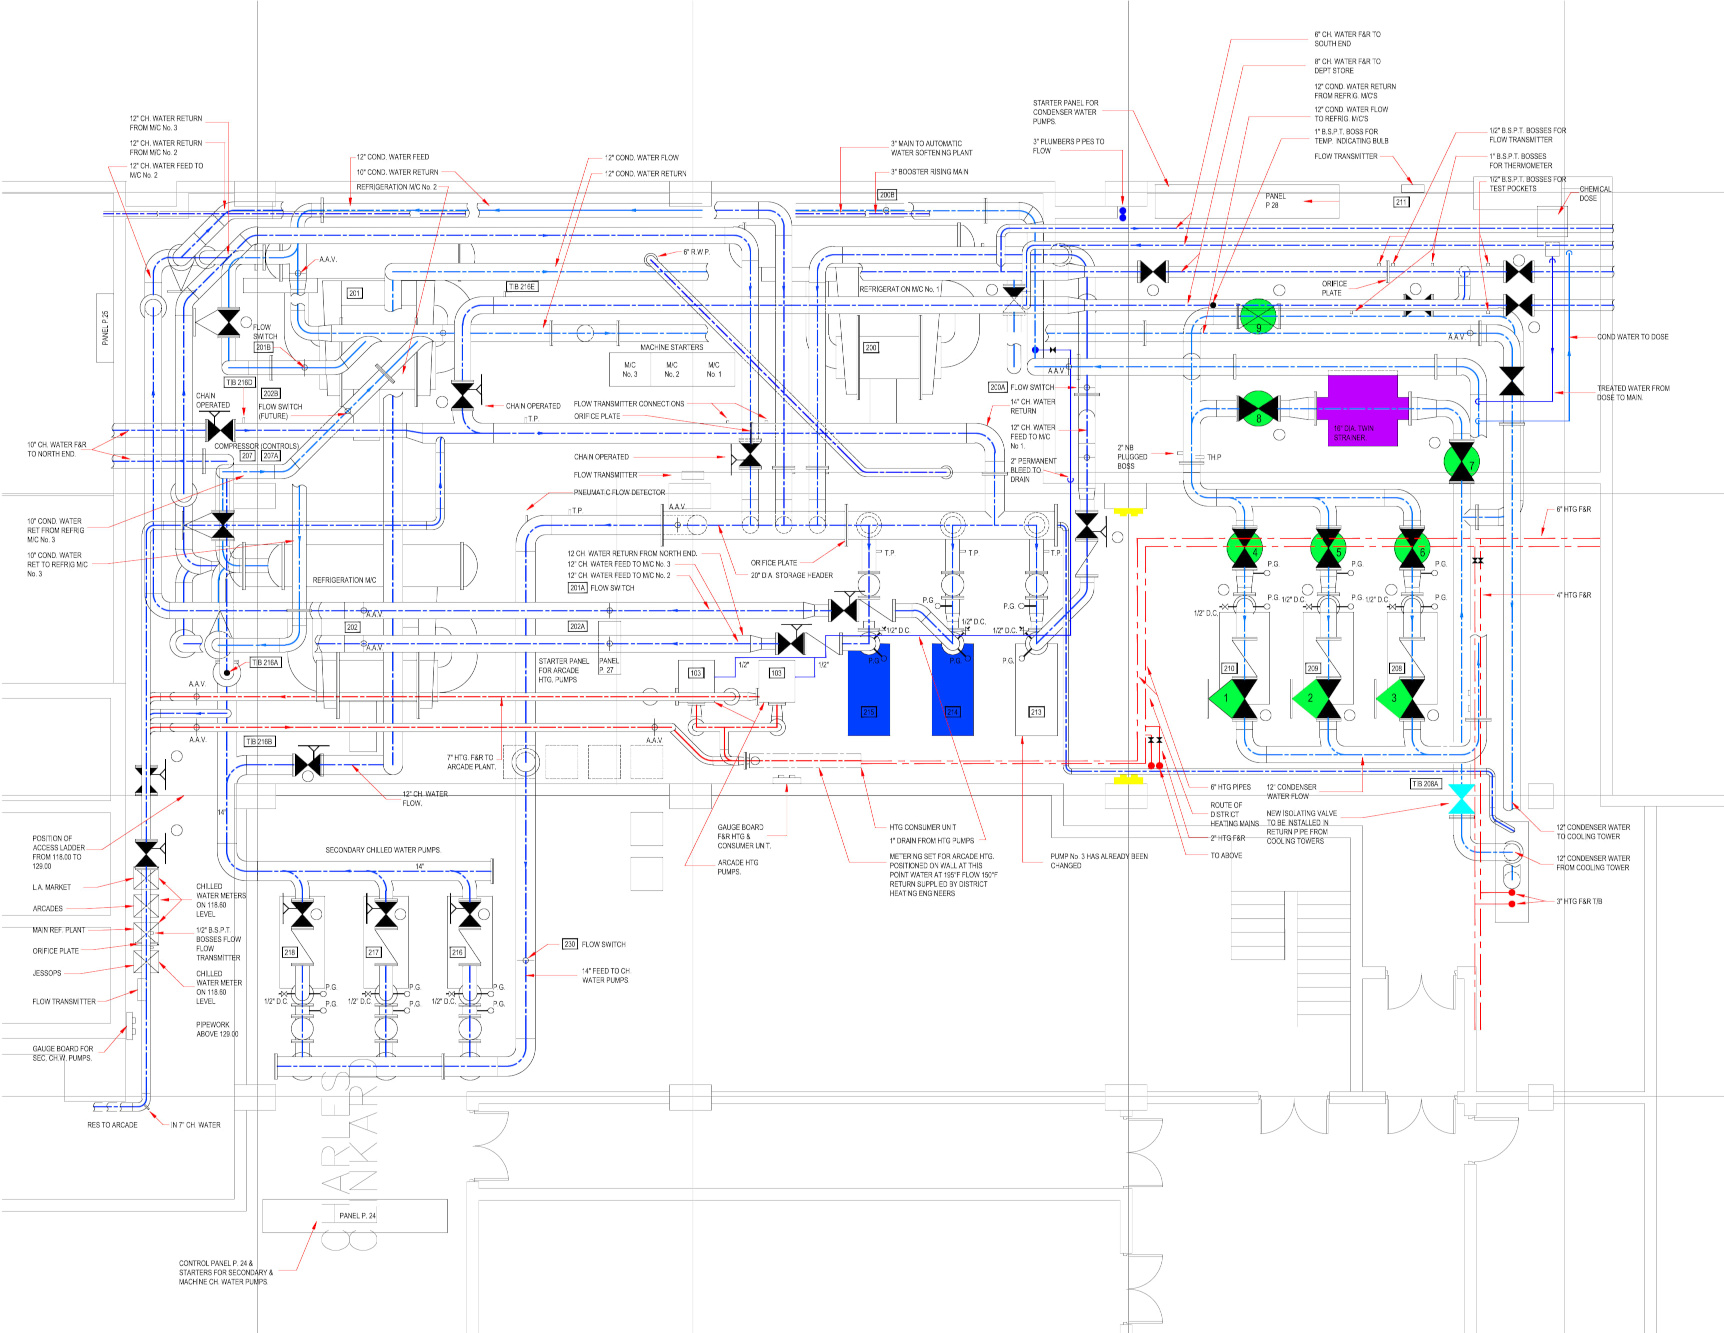Select the blue pump block 215
This screenshot has height=1333, width=1724.
[x=868, y=690]
